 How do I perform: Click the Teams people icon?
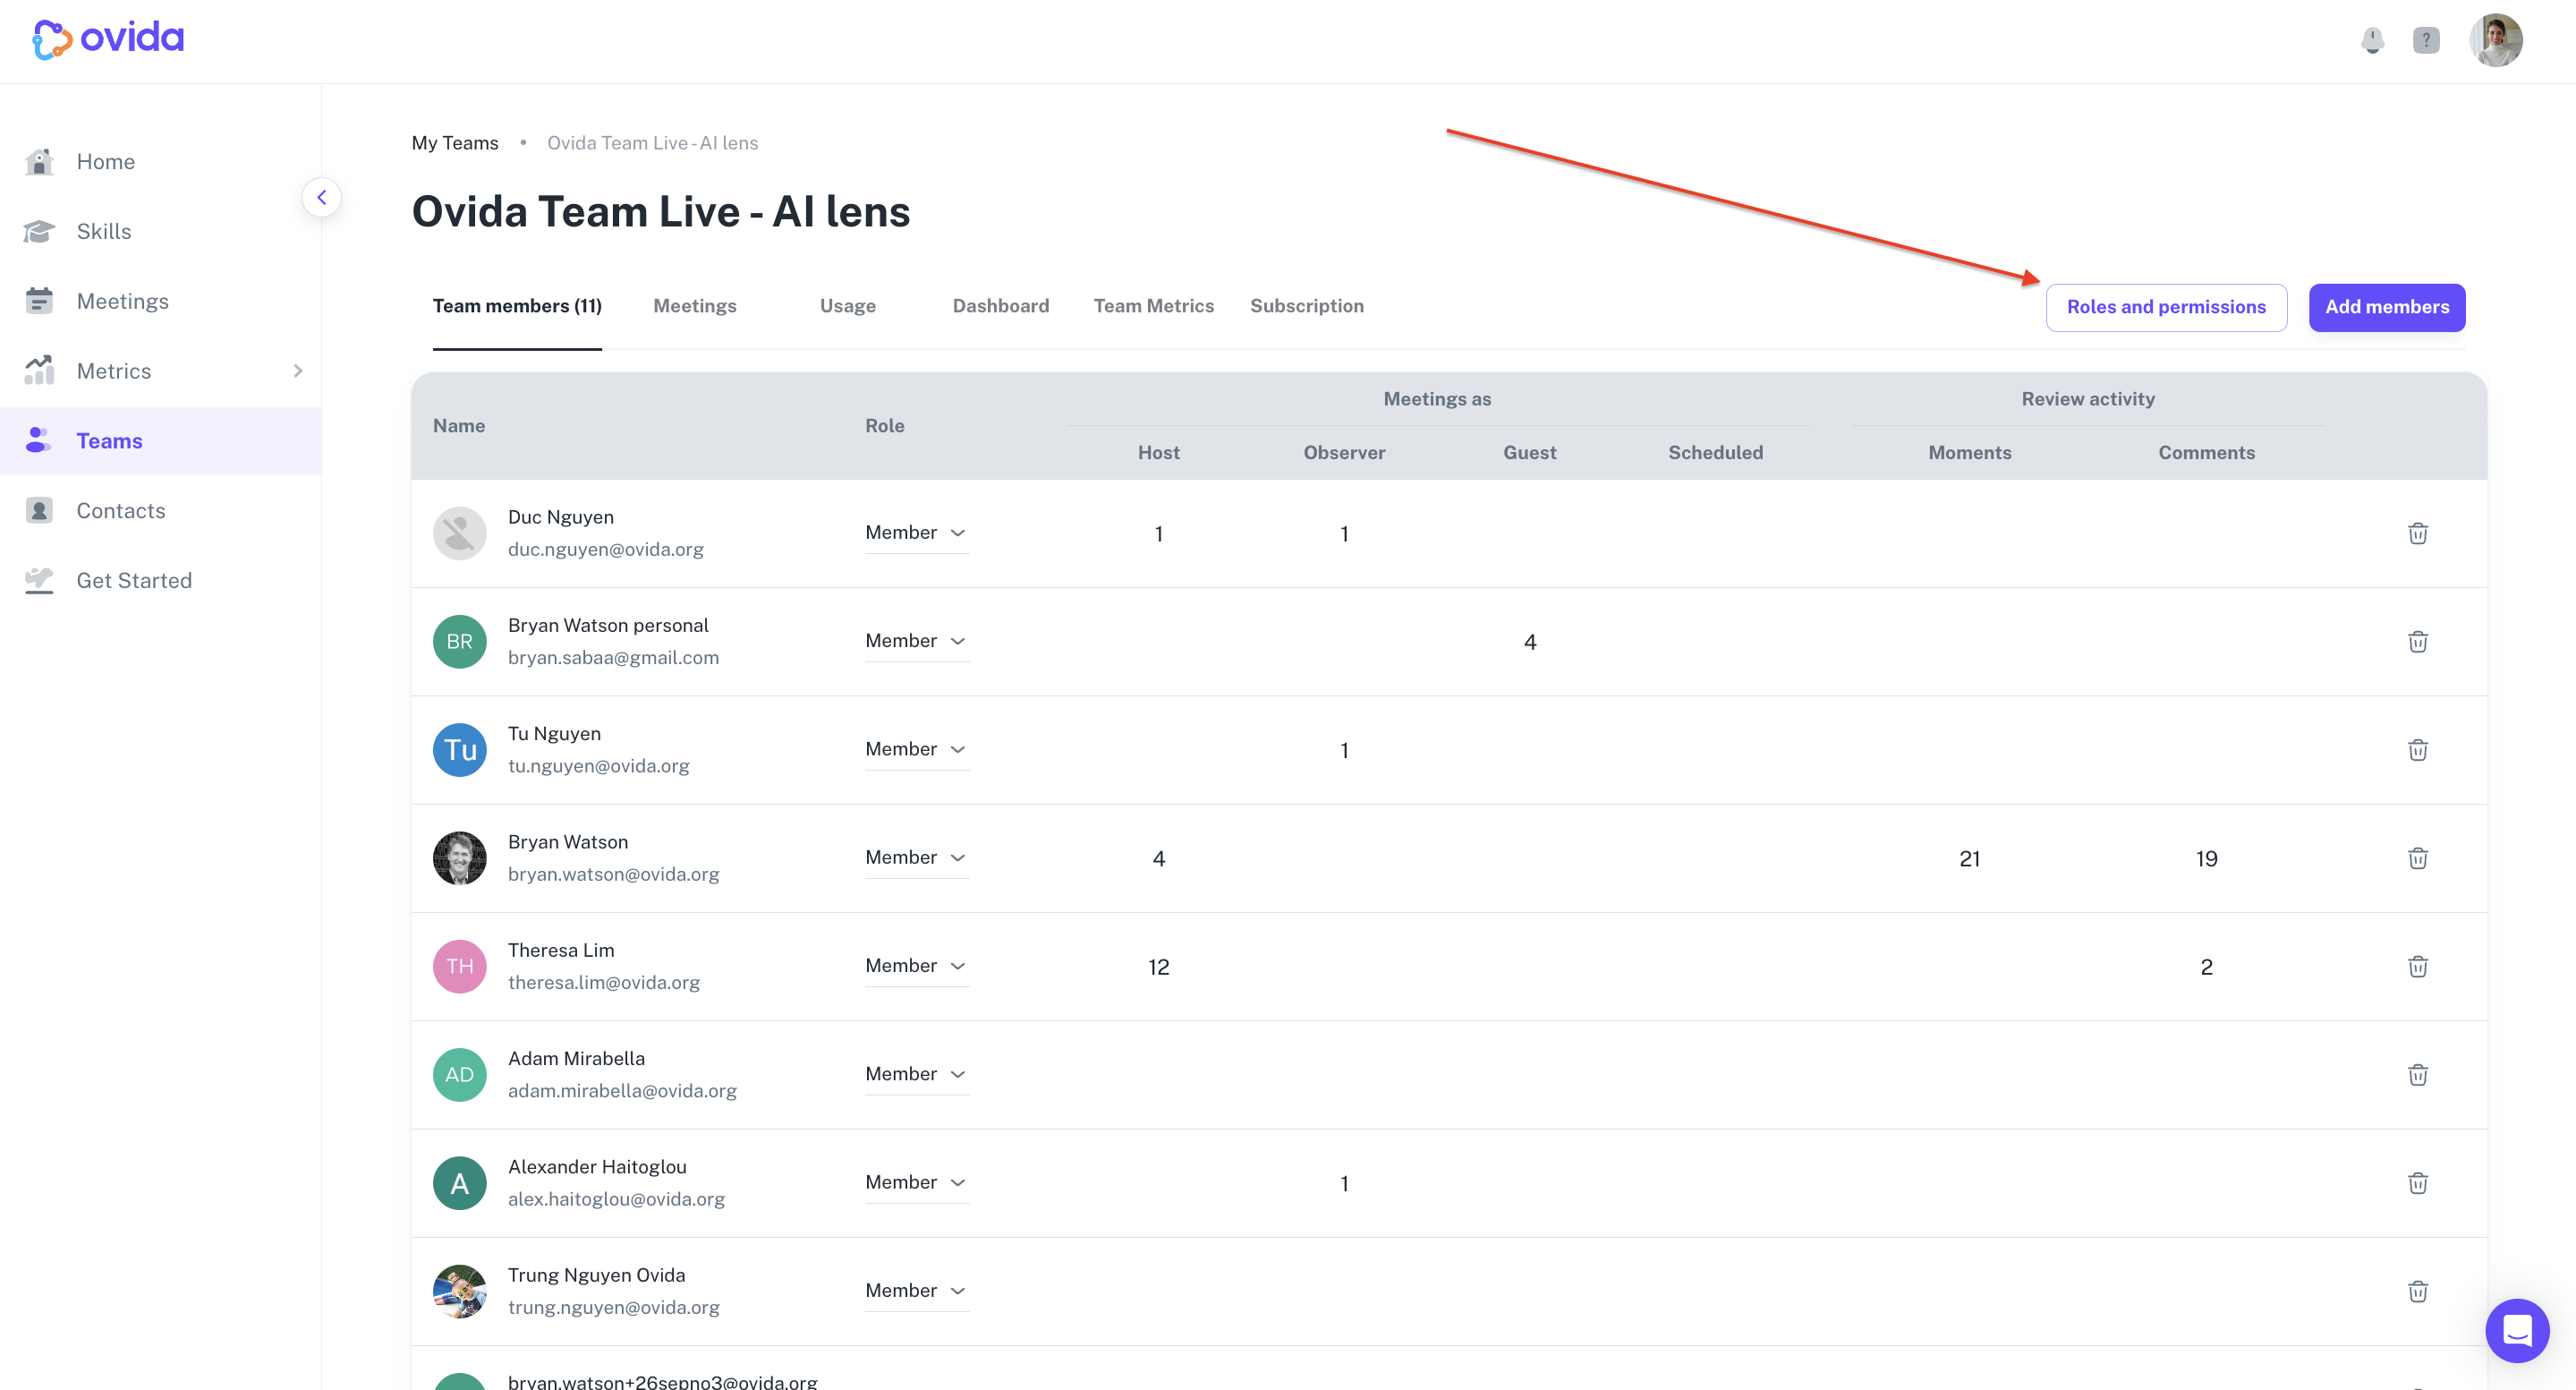click(x=39, y=441)
